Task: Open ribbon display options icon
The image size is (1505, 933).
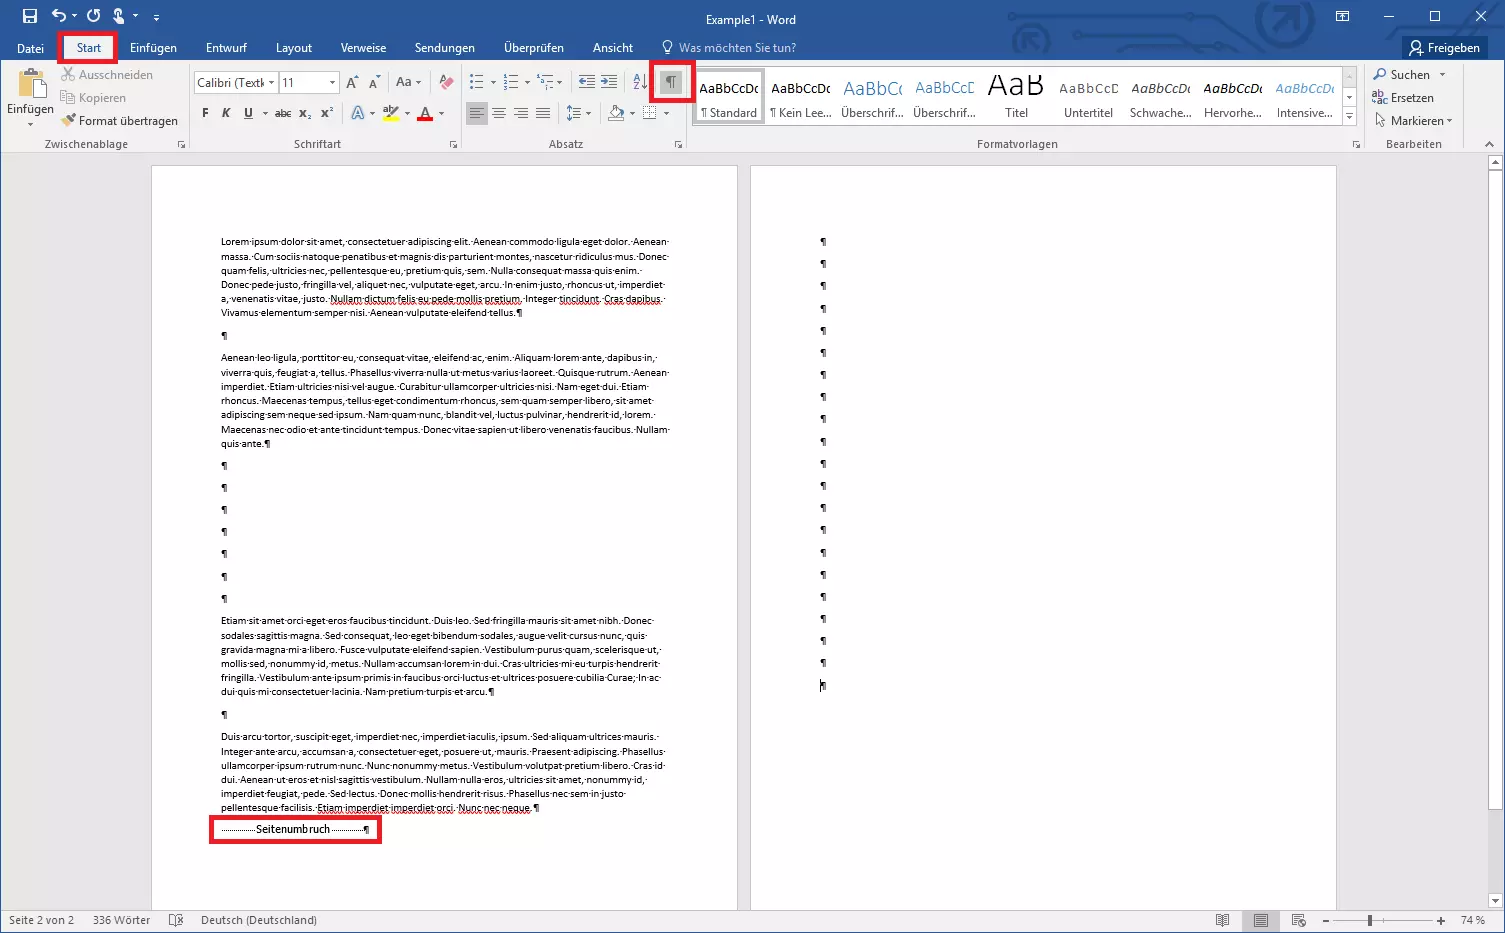Action: [1342, 16]
